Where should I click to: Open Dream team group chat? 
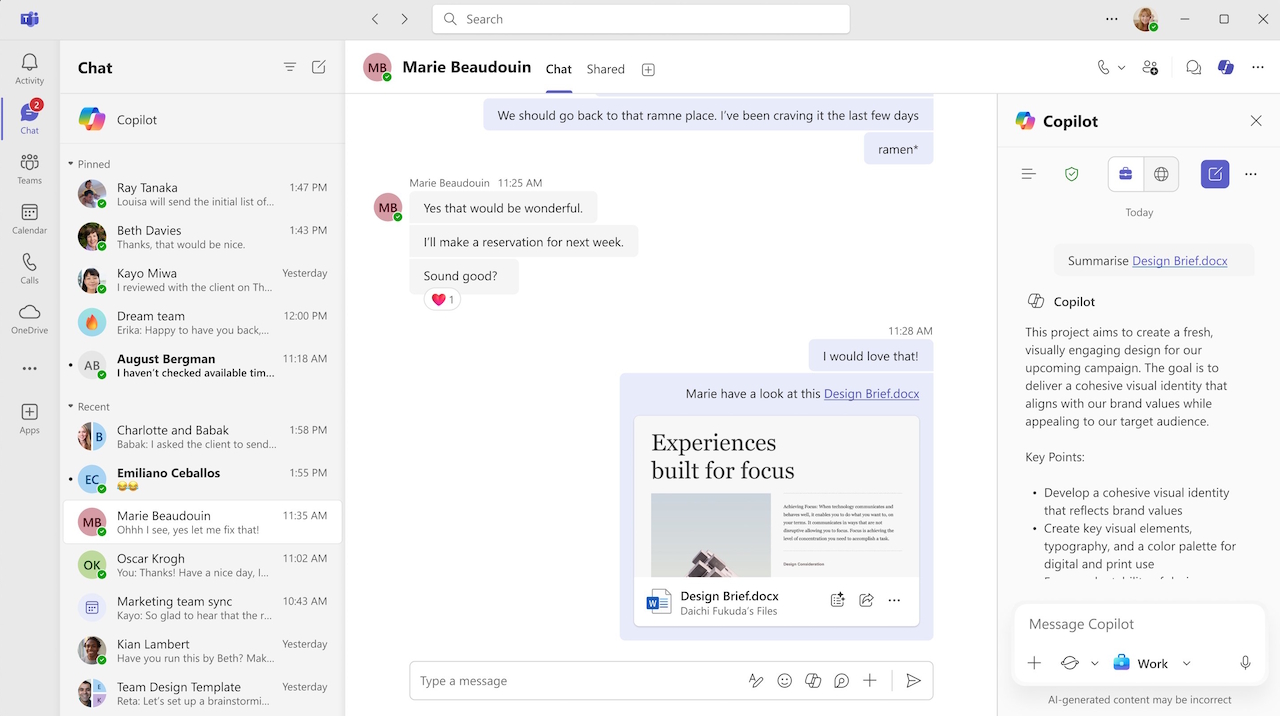point(201,322)
